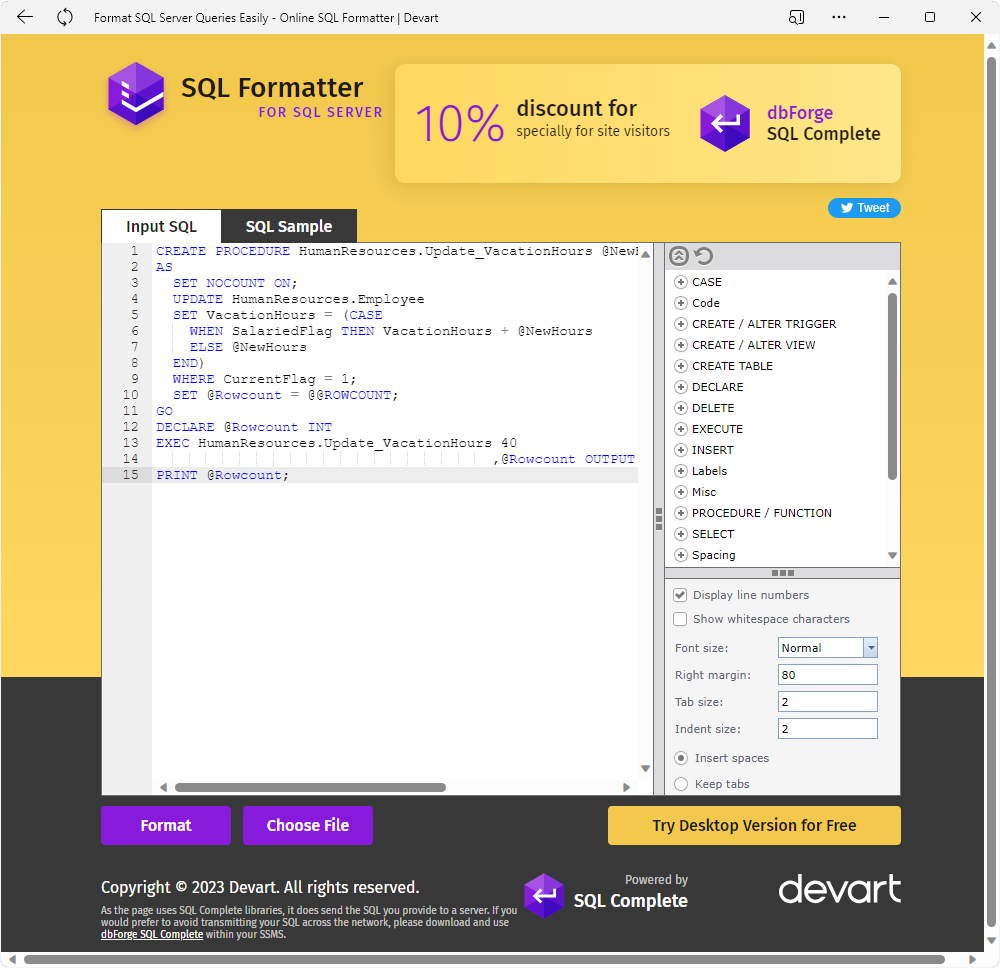The image size is (1000, 968).
Task: Expand the DECLARE options group
Action: (681, 387)
